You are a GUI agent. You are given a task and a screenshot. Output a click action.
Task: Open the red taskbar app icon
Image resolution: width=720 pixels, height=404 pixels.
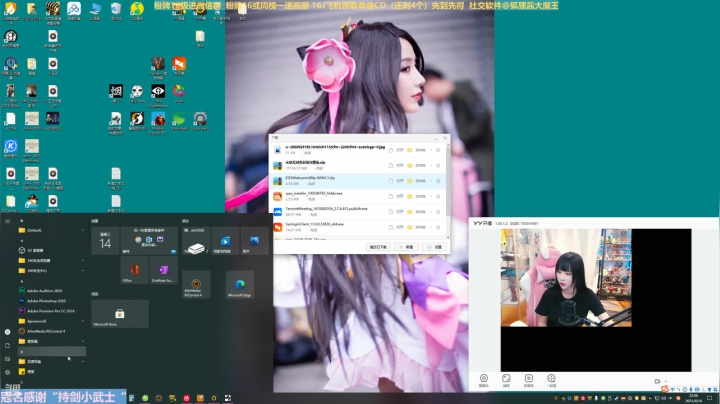point(186,398)
